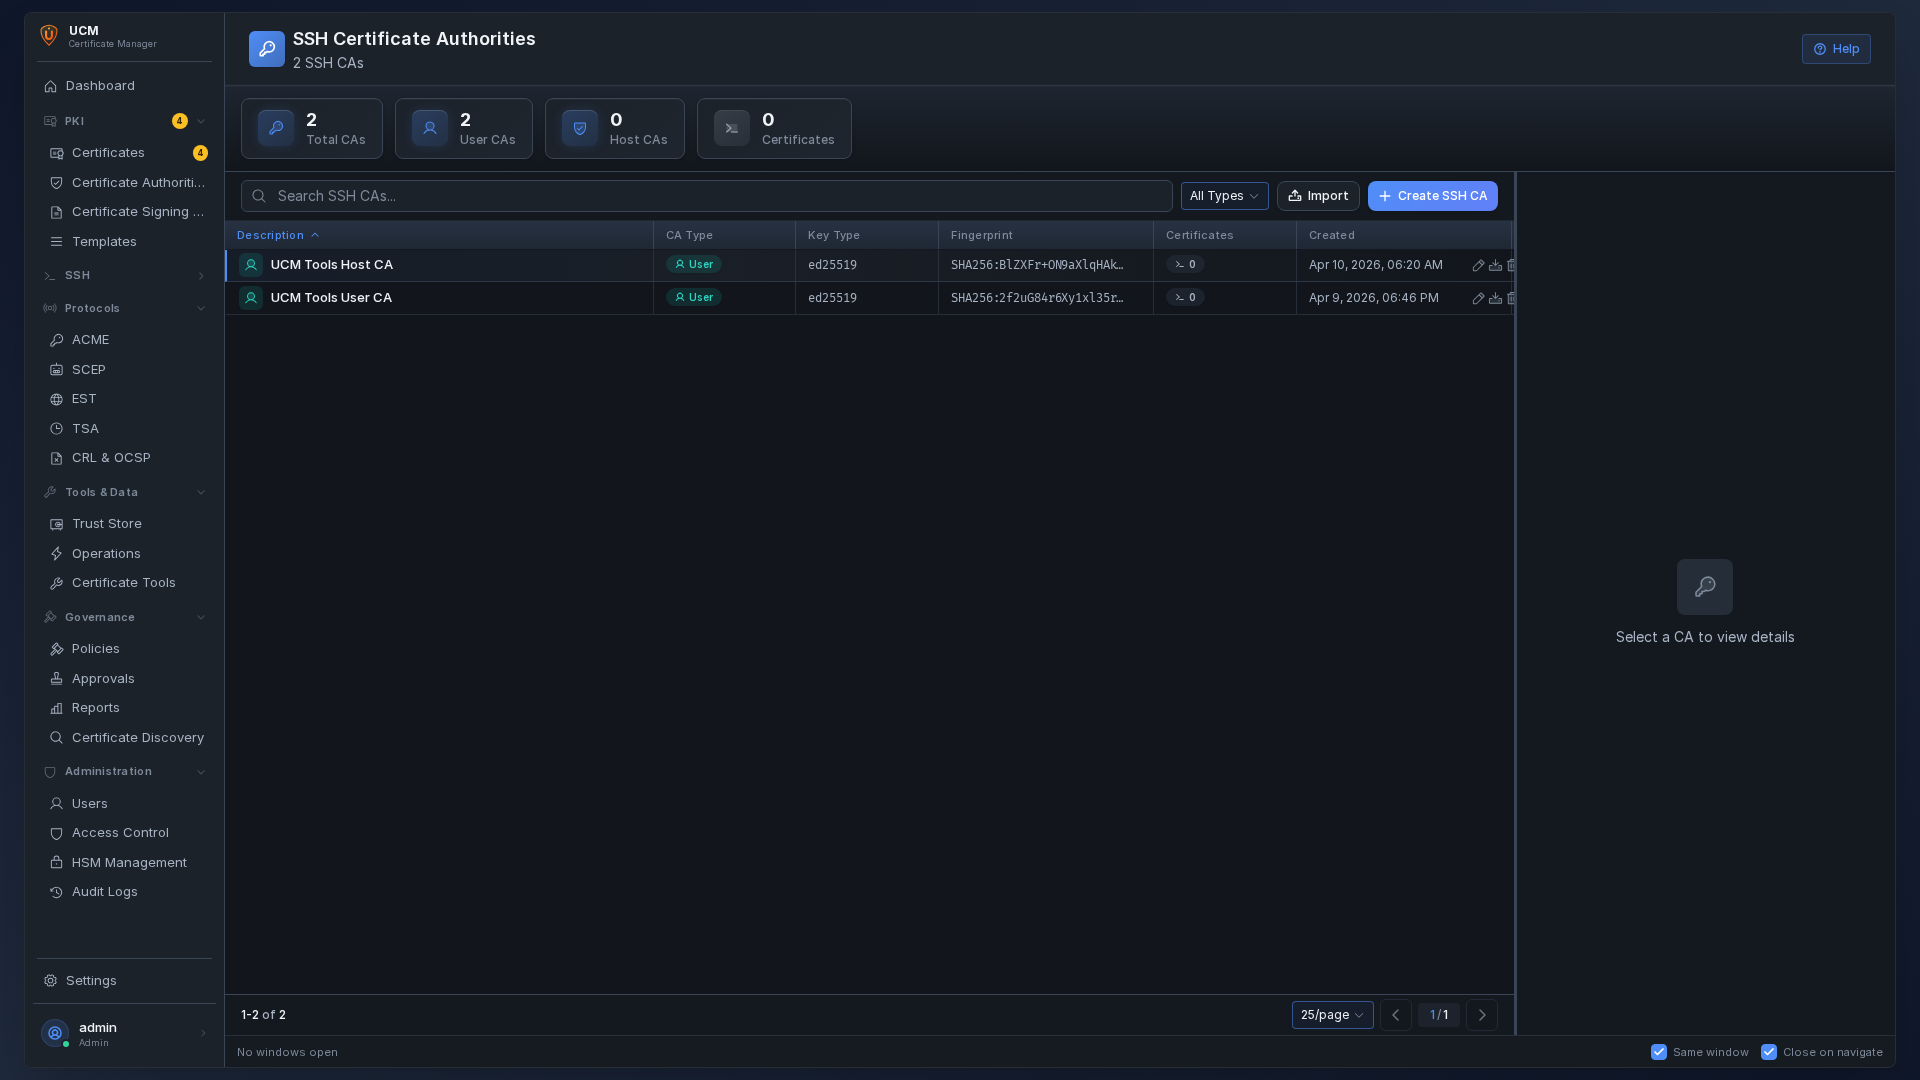Select Templates under PKI

pos(103,241)
